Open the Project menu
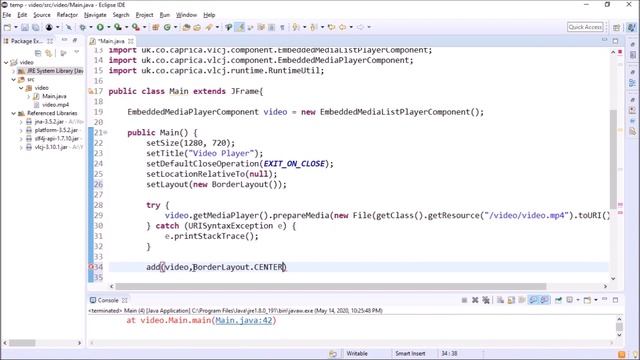Image resolution: width=640 pixels, height=360 pixels. pos(144,15)
